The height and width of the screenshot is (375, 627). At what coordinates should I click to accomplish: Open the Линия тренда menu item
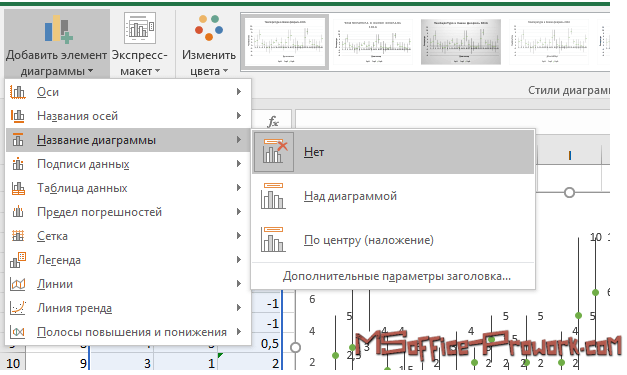(128, 308)
